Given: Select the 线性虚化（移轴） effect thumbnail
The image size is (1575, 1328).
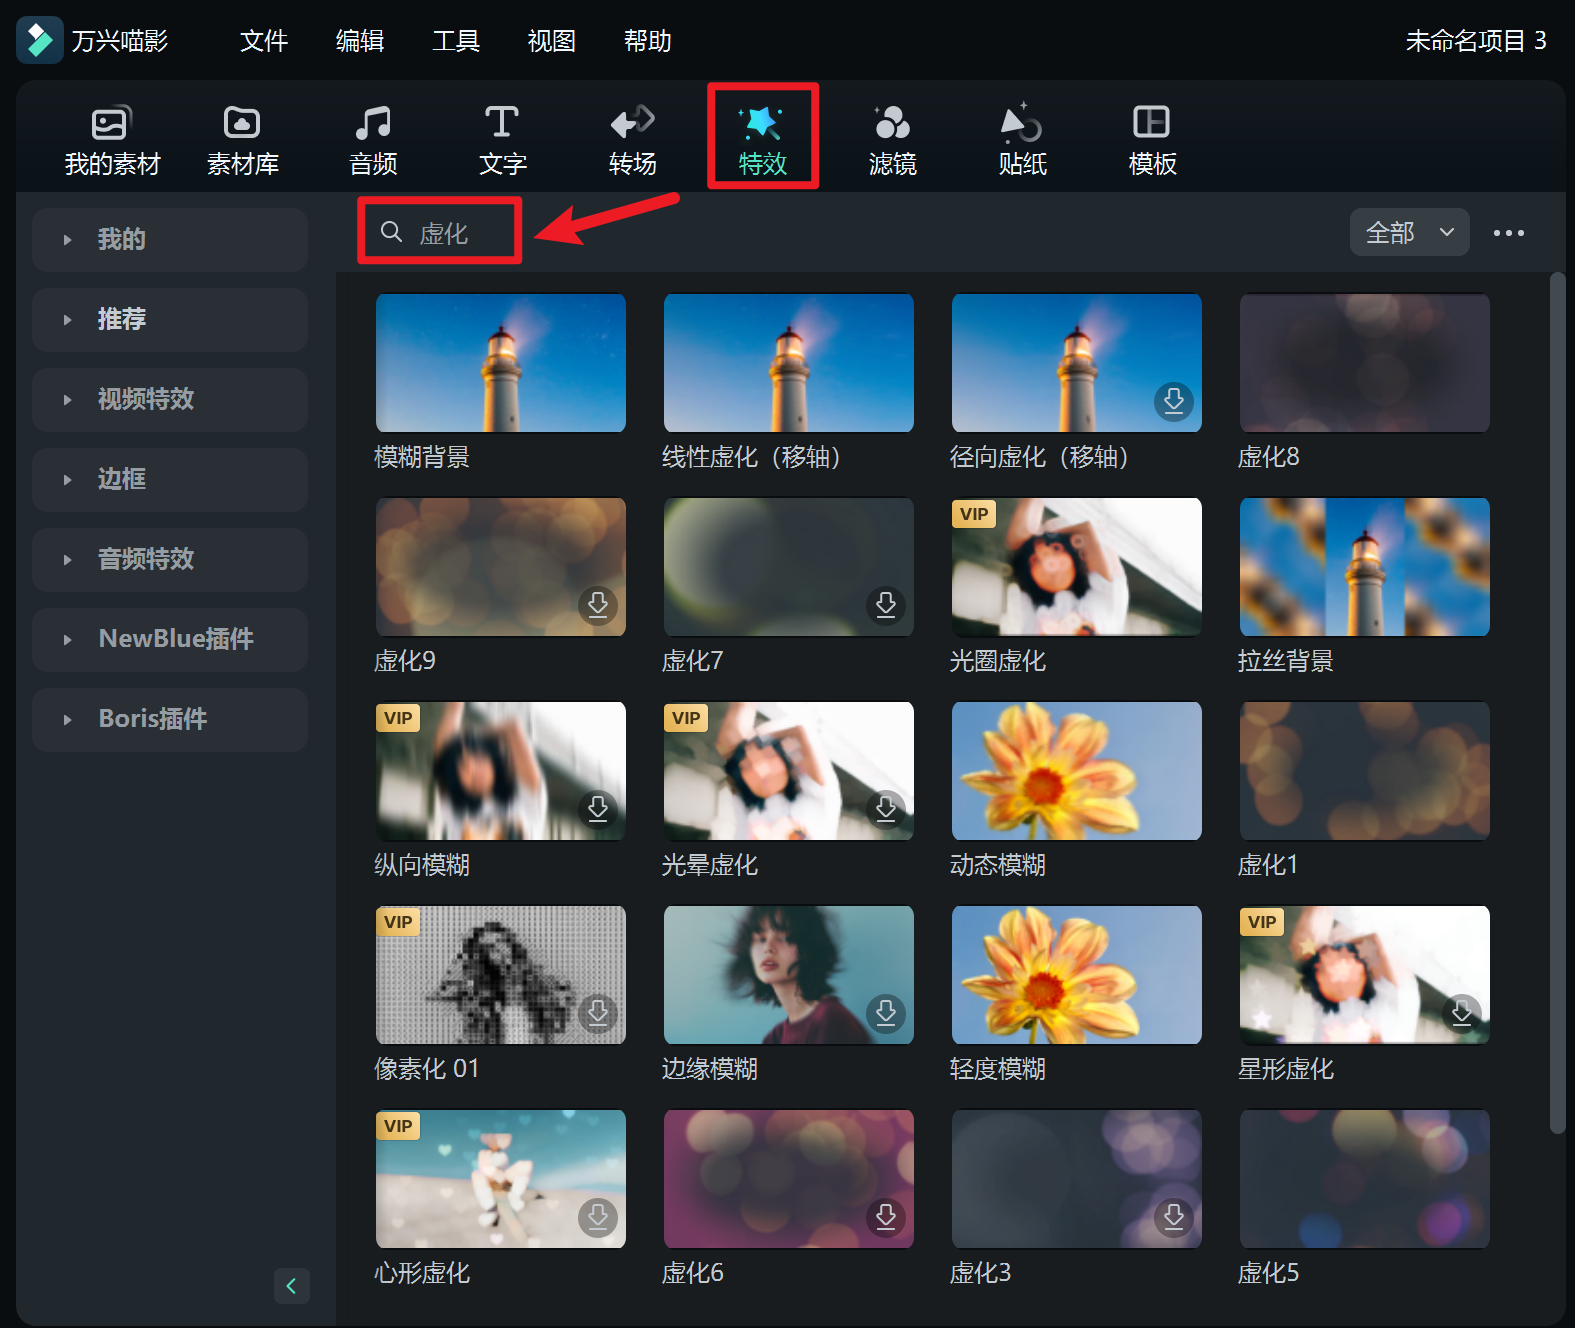Looking at the screenshot, I should [x=789, y=362].
